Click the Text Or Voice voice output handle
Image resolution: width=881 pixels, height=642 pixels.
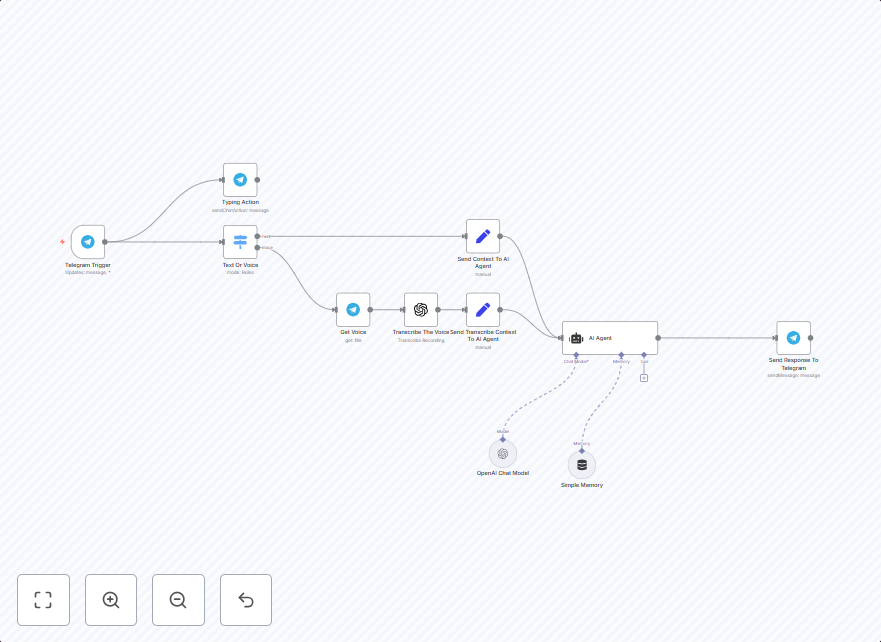[257, 247]
